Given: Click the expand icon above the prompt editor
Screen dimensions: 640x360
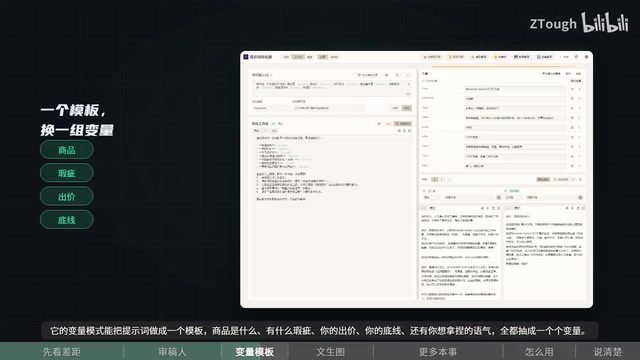Looking at the screenshot, I should pyautogui.click(x=409, y=131).
